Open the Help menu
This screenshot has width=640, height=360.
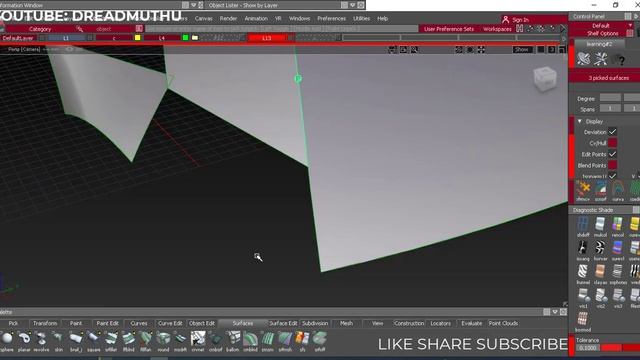(382, 18)
